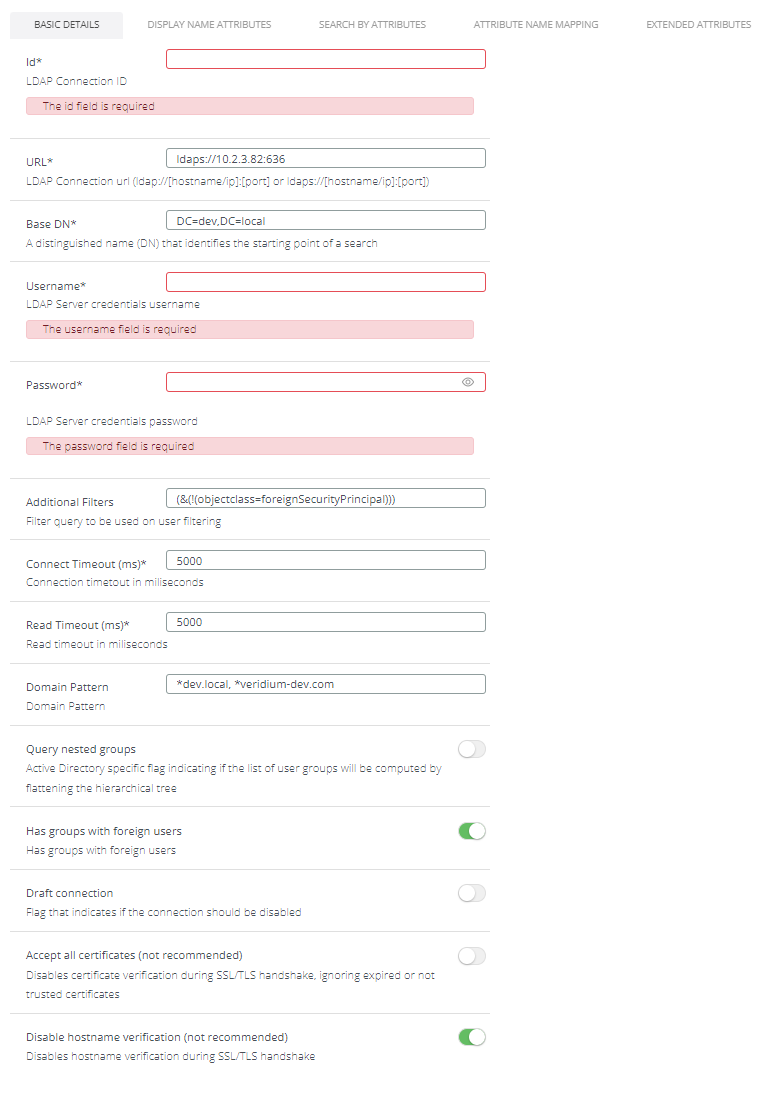Click into the Base DN field

click(325, 220)
